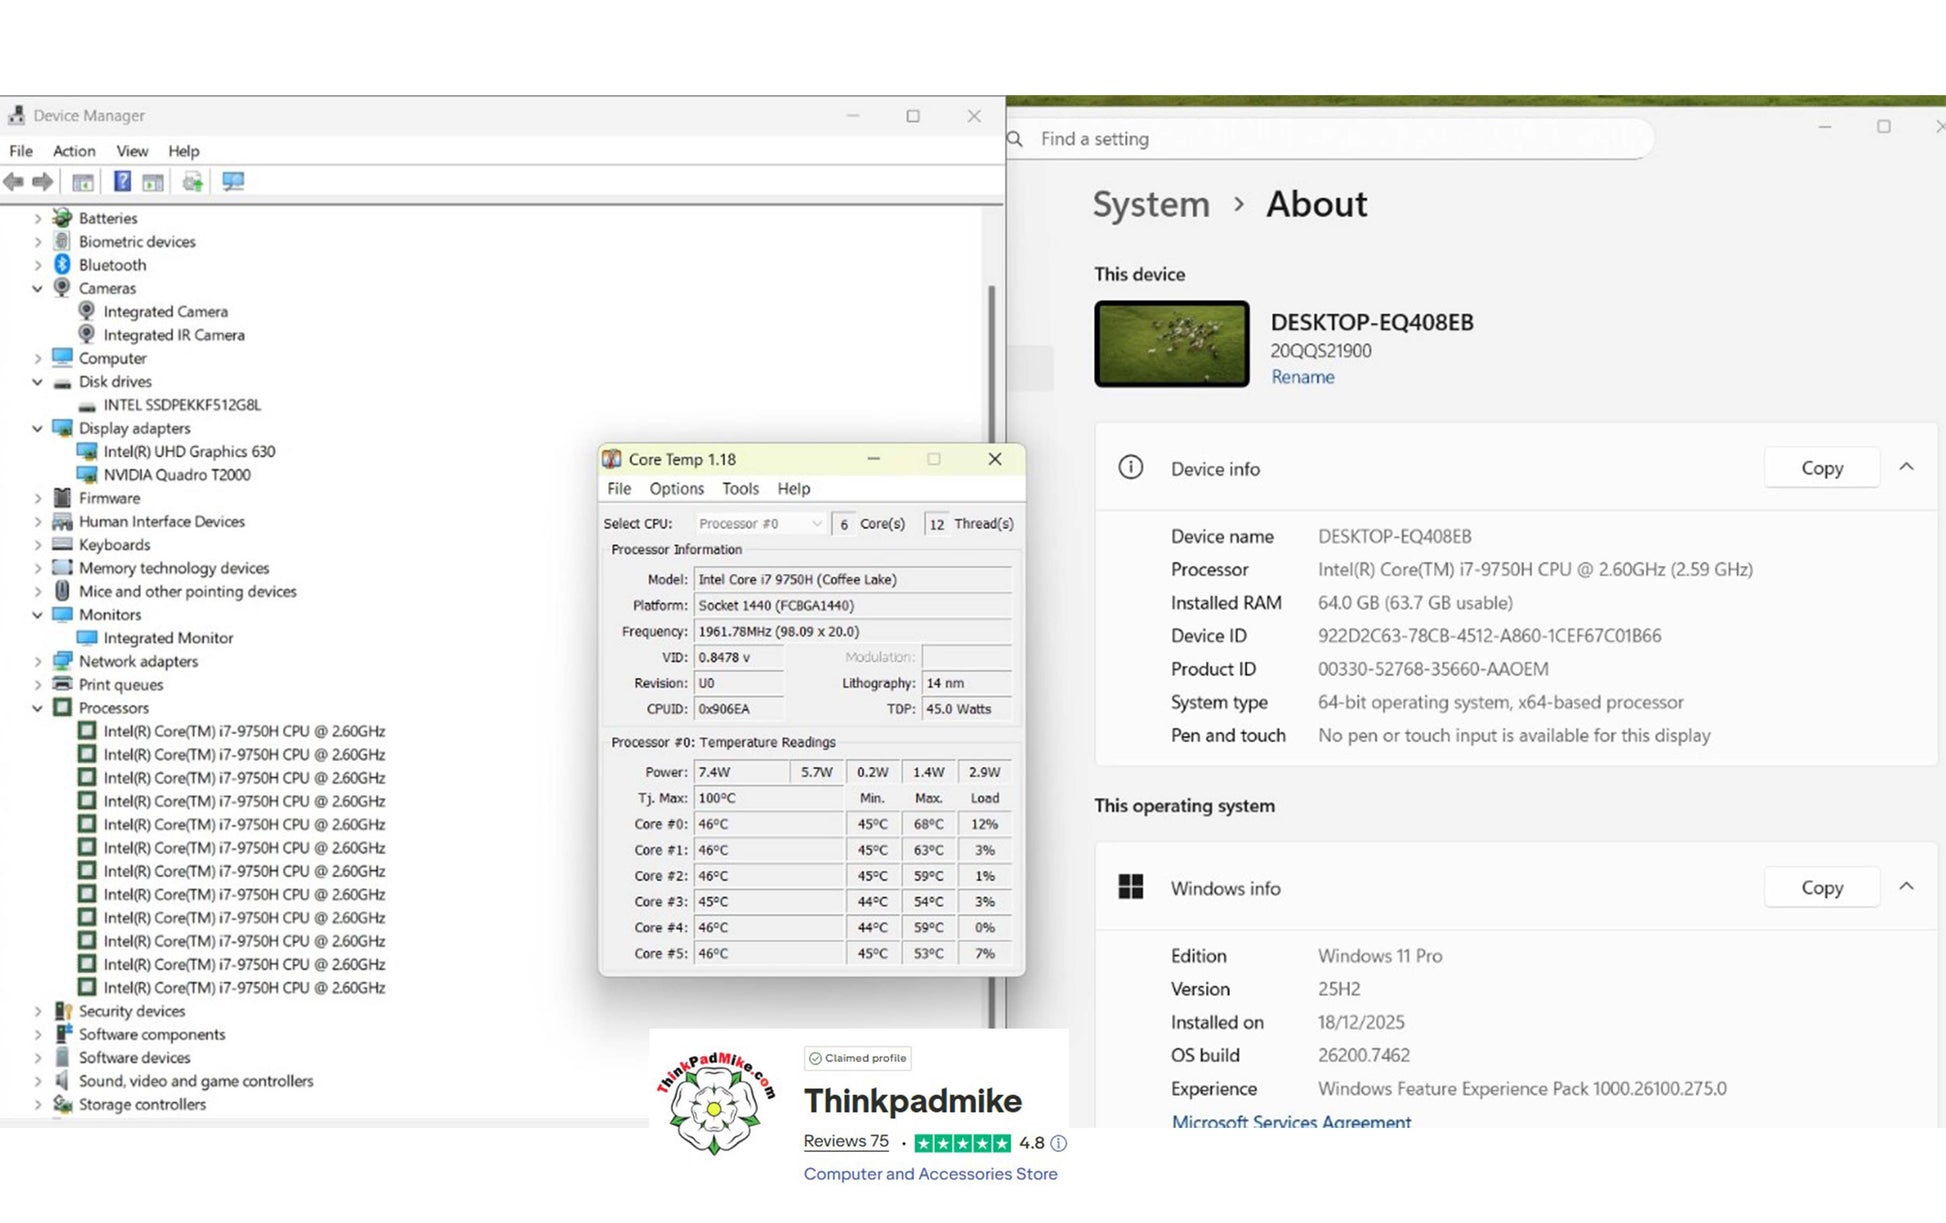Click the Rename link under device name
Screen dimensions: 1946x1223
click(1302, 377)
